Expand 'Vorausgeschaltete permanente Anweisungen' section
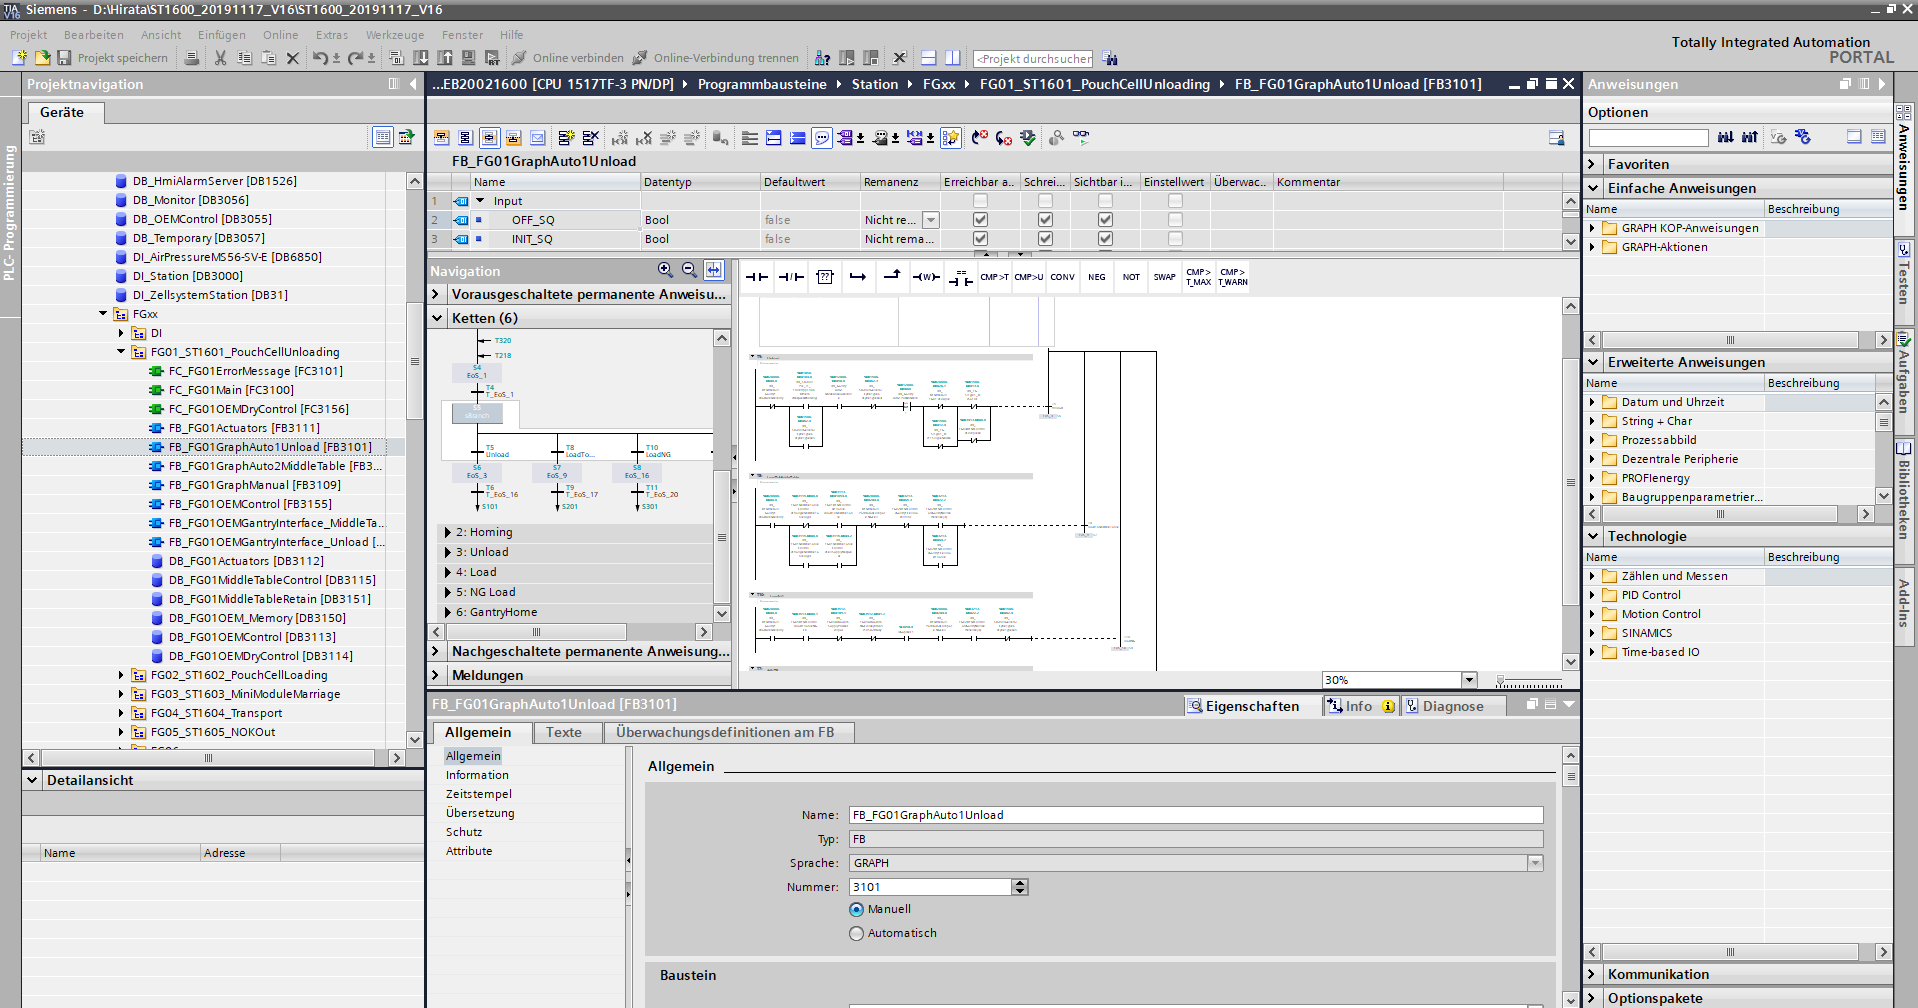 [436, 295]
